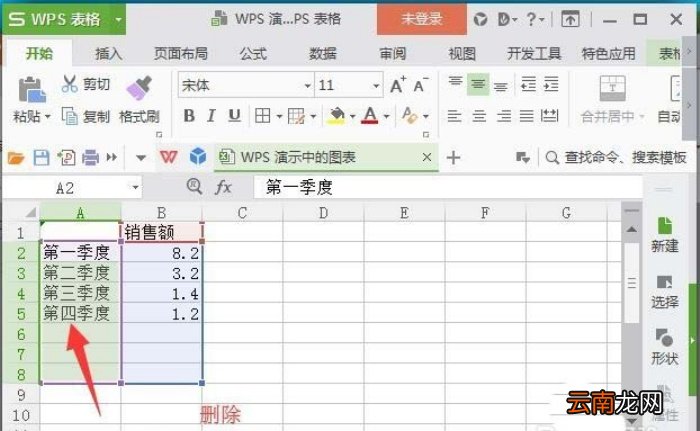
Task: Click the 选择 (Select) sidebar button
Action: pos(664,292)
